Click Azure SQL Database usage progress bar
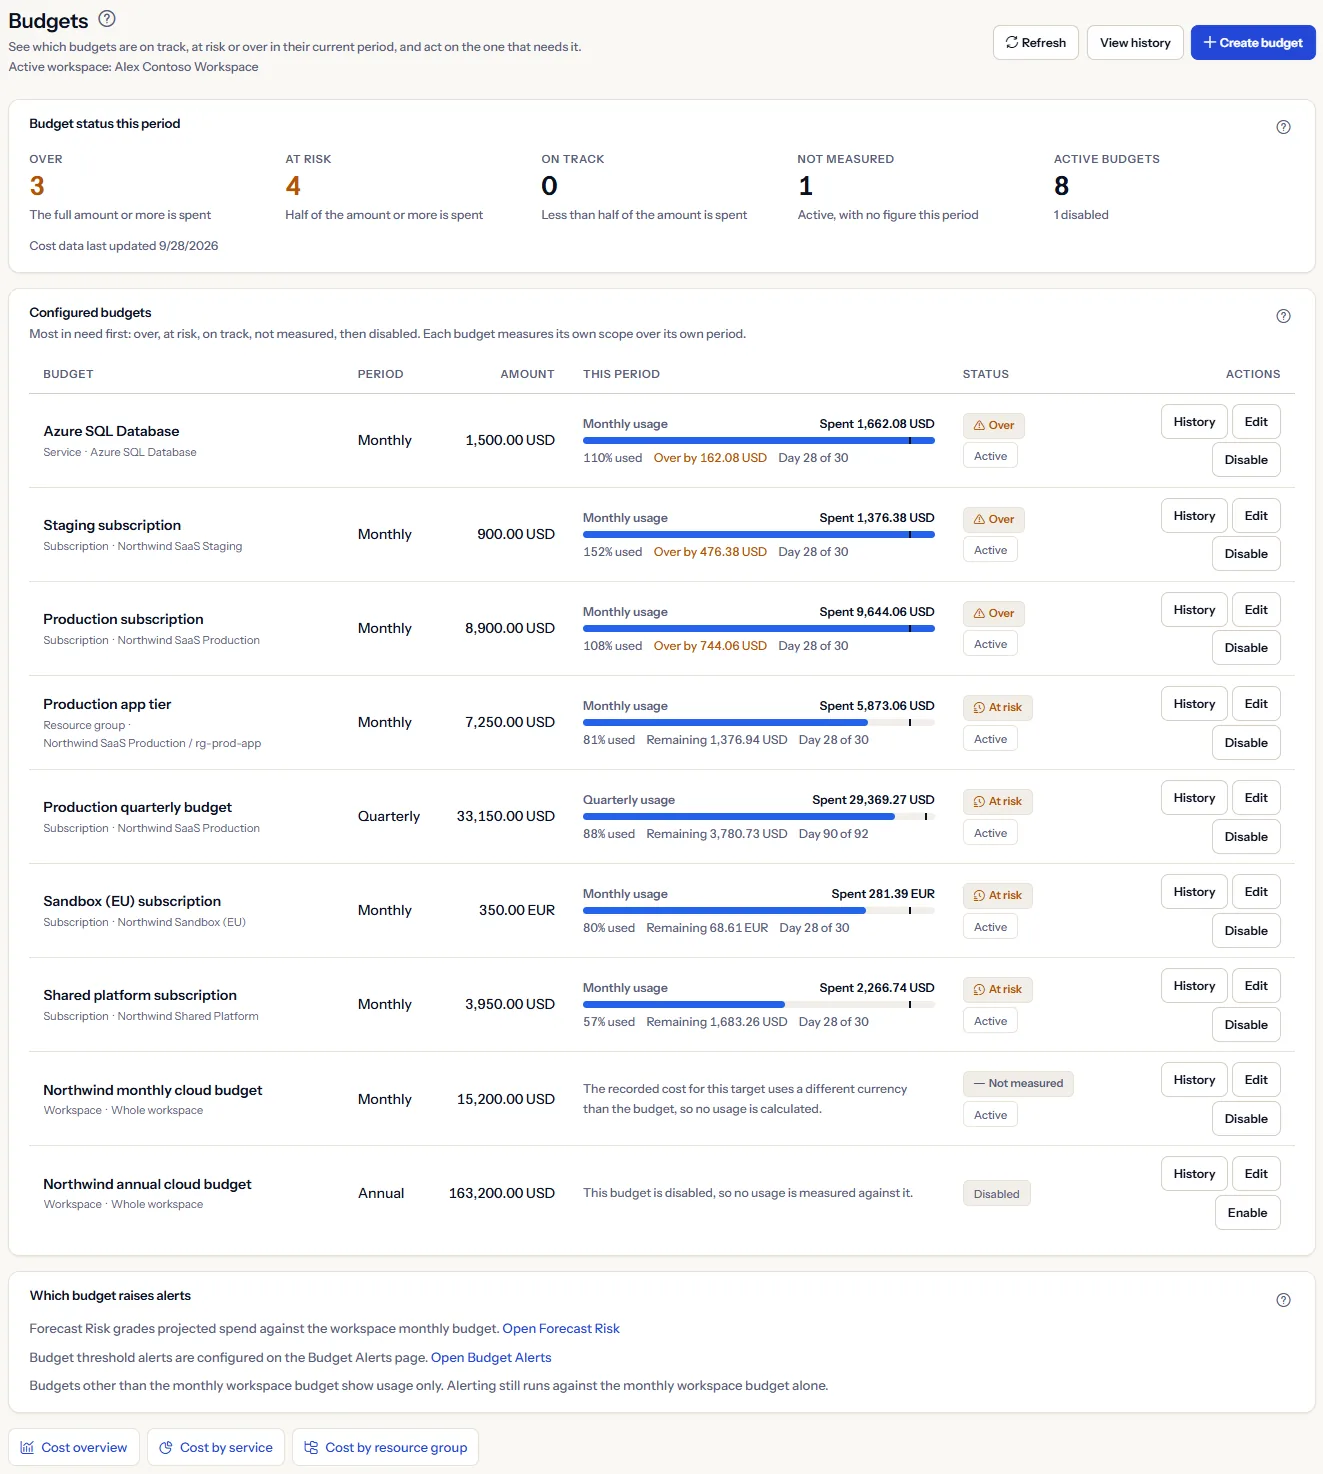This screenshot has height=1474, width=1323. tap(759, 440)
